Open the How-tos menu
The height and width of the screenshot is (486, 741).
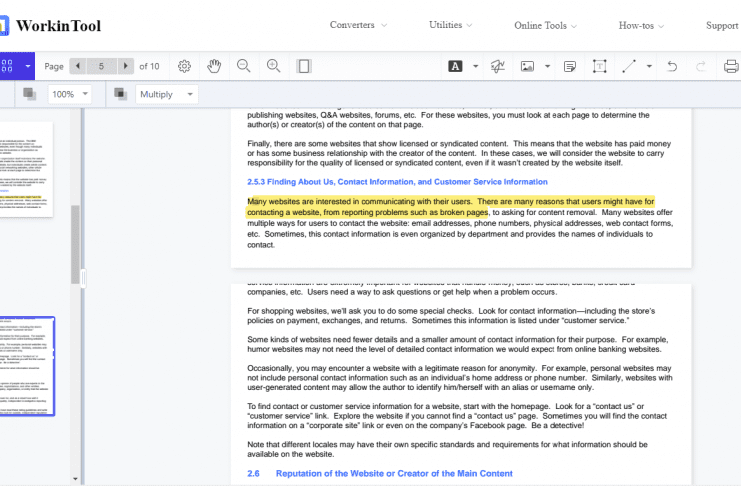point(641,26)
